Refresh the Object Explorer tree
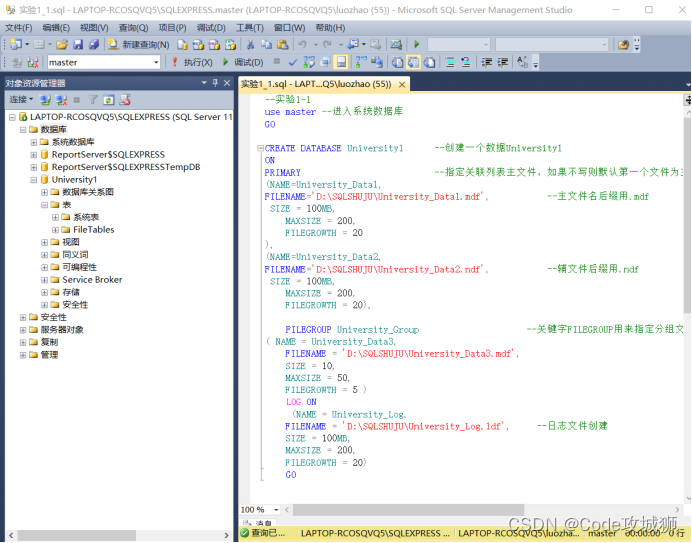Image resolution: width=692 pixels, height=543 pixels. [x=109, y=100]
